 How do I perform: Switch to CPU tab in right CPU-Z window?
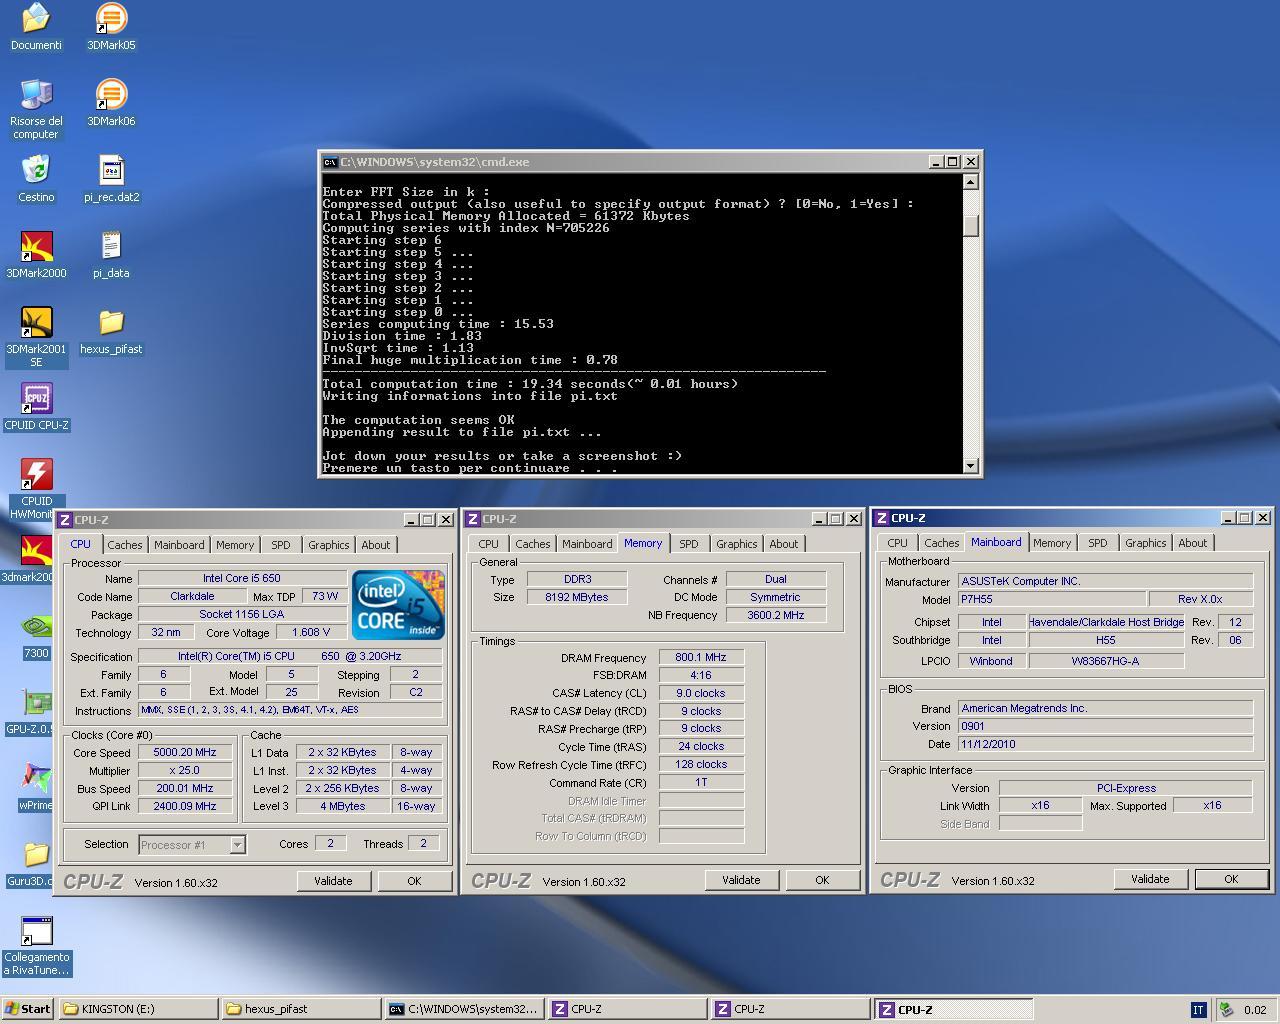coord(897,543)
